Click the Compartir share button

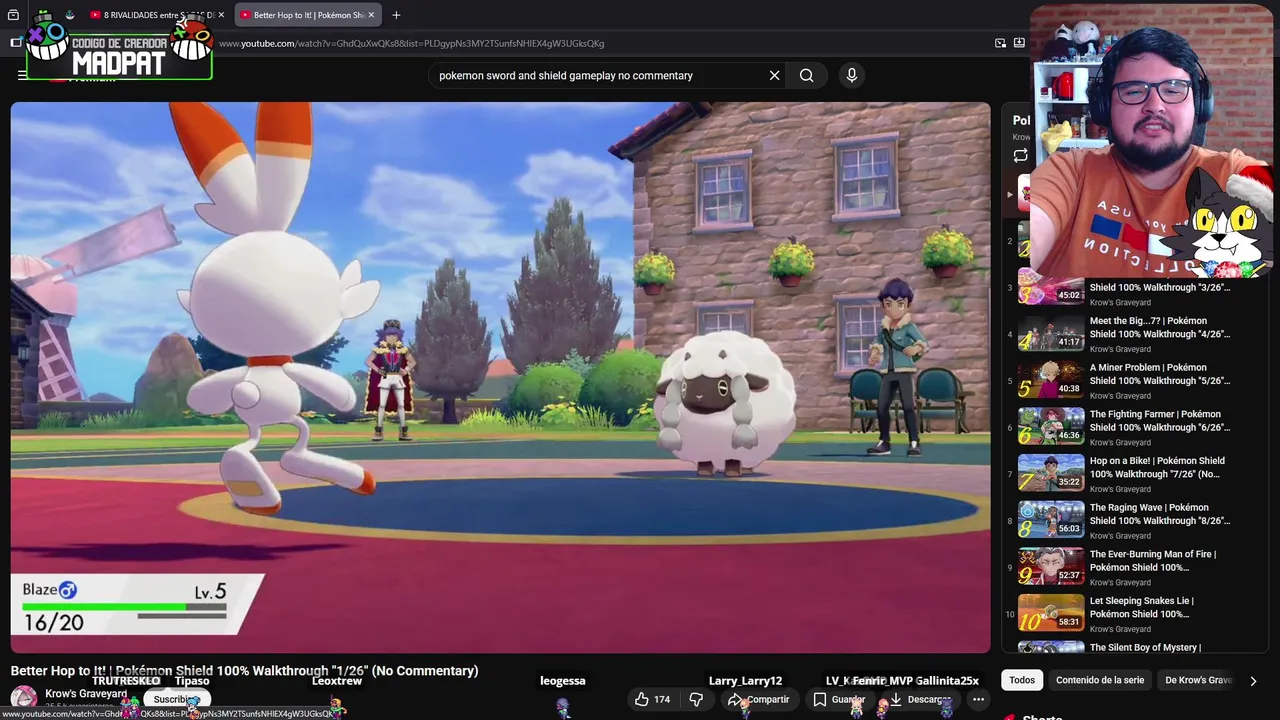(x=759, y=699)
